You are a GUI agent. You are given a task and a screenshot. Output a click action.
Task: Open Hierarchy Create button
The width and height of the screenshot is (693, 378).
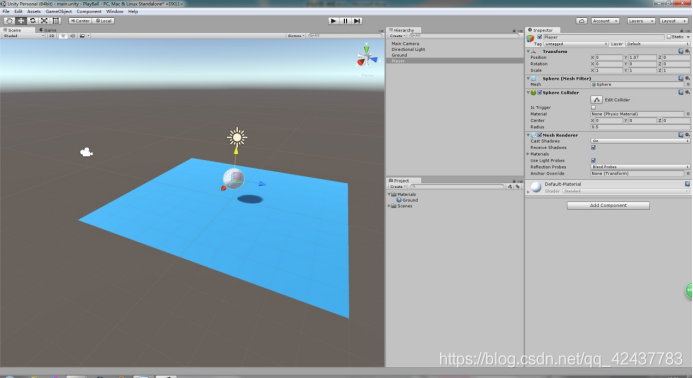[x=397, y=36]
